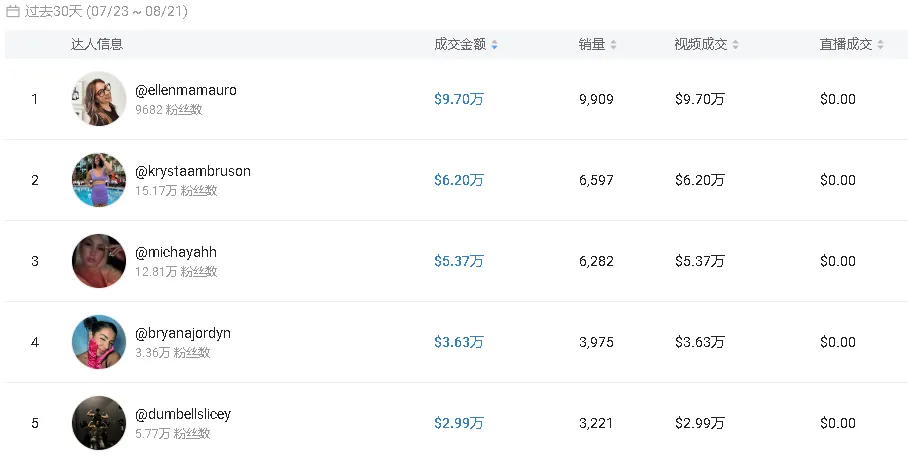This screenshot has width=908, height=458.
Task: Click @michayahh avatar picture
Action: click(99, 261)
